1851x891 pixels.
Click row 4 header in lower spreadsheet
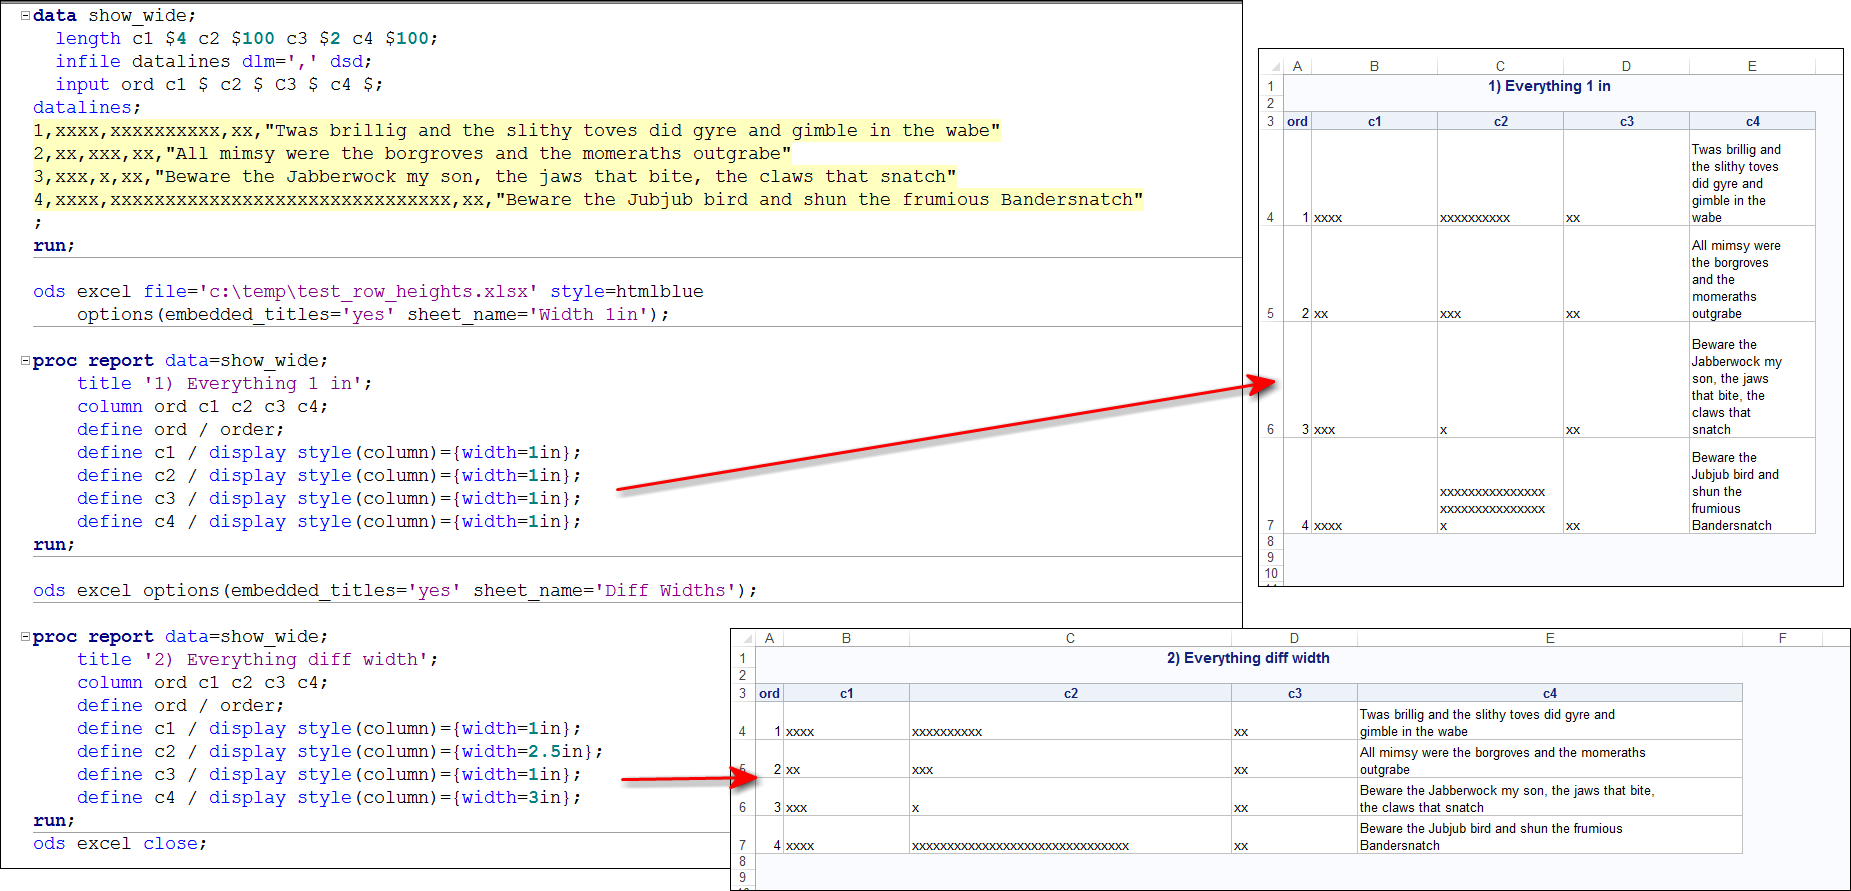tap(742, 731)
